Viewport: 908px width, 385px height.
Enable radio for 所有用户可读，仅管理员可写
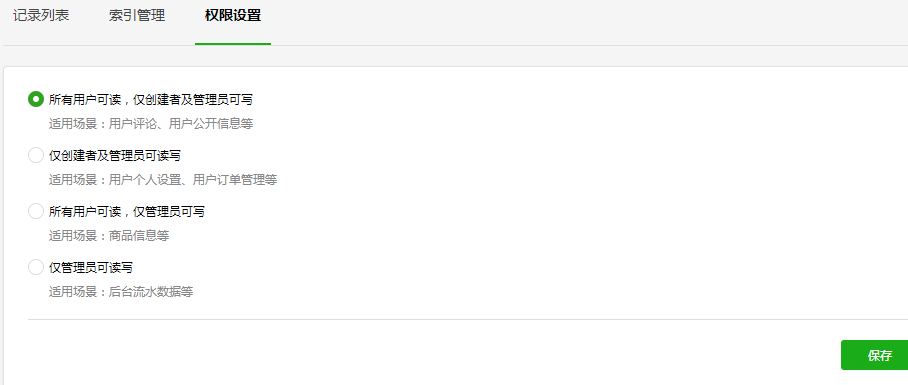click(x=36, y=211)
